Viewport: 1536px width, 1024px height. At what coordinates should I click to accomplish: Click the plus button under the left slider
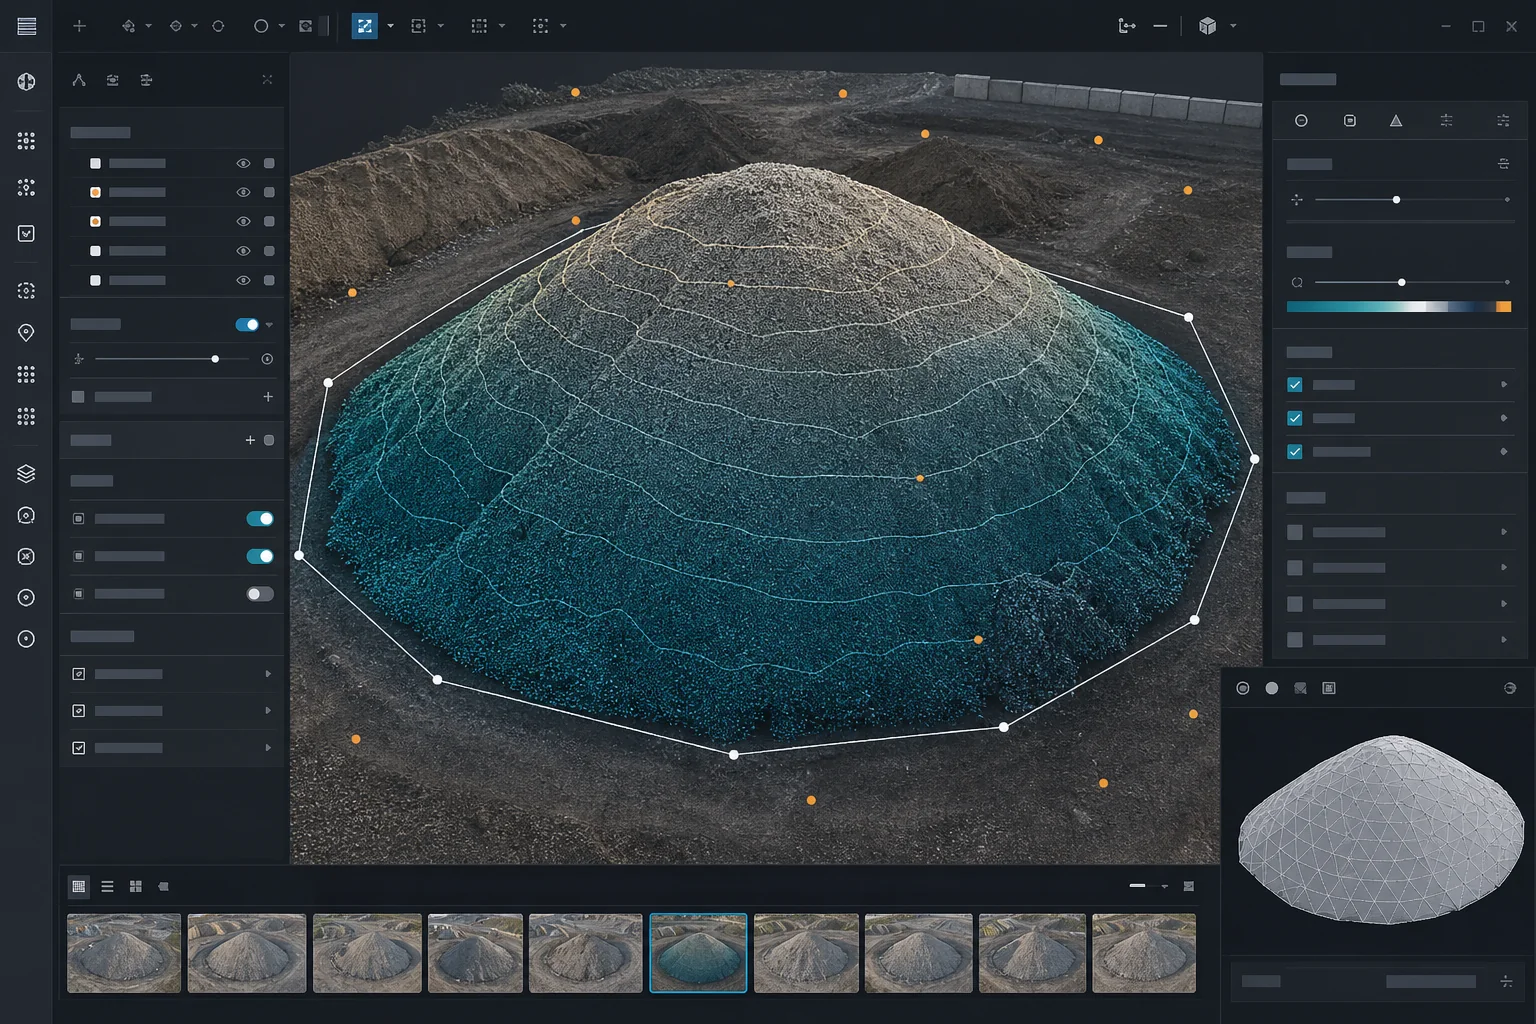(268, 397)
